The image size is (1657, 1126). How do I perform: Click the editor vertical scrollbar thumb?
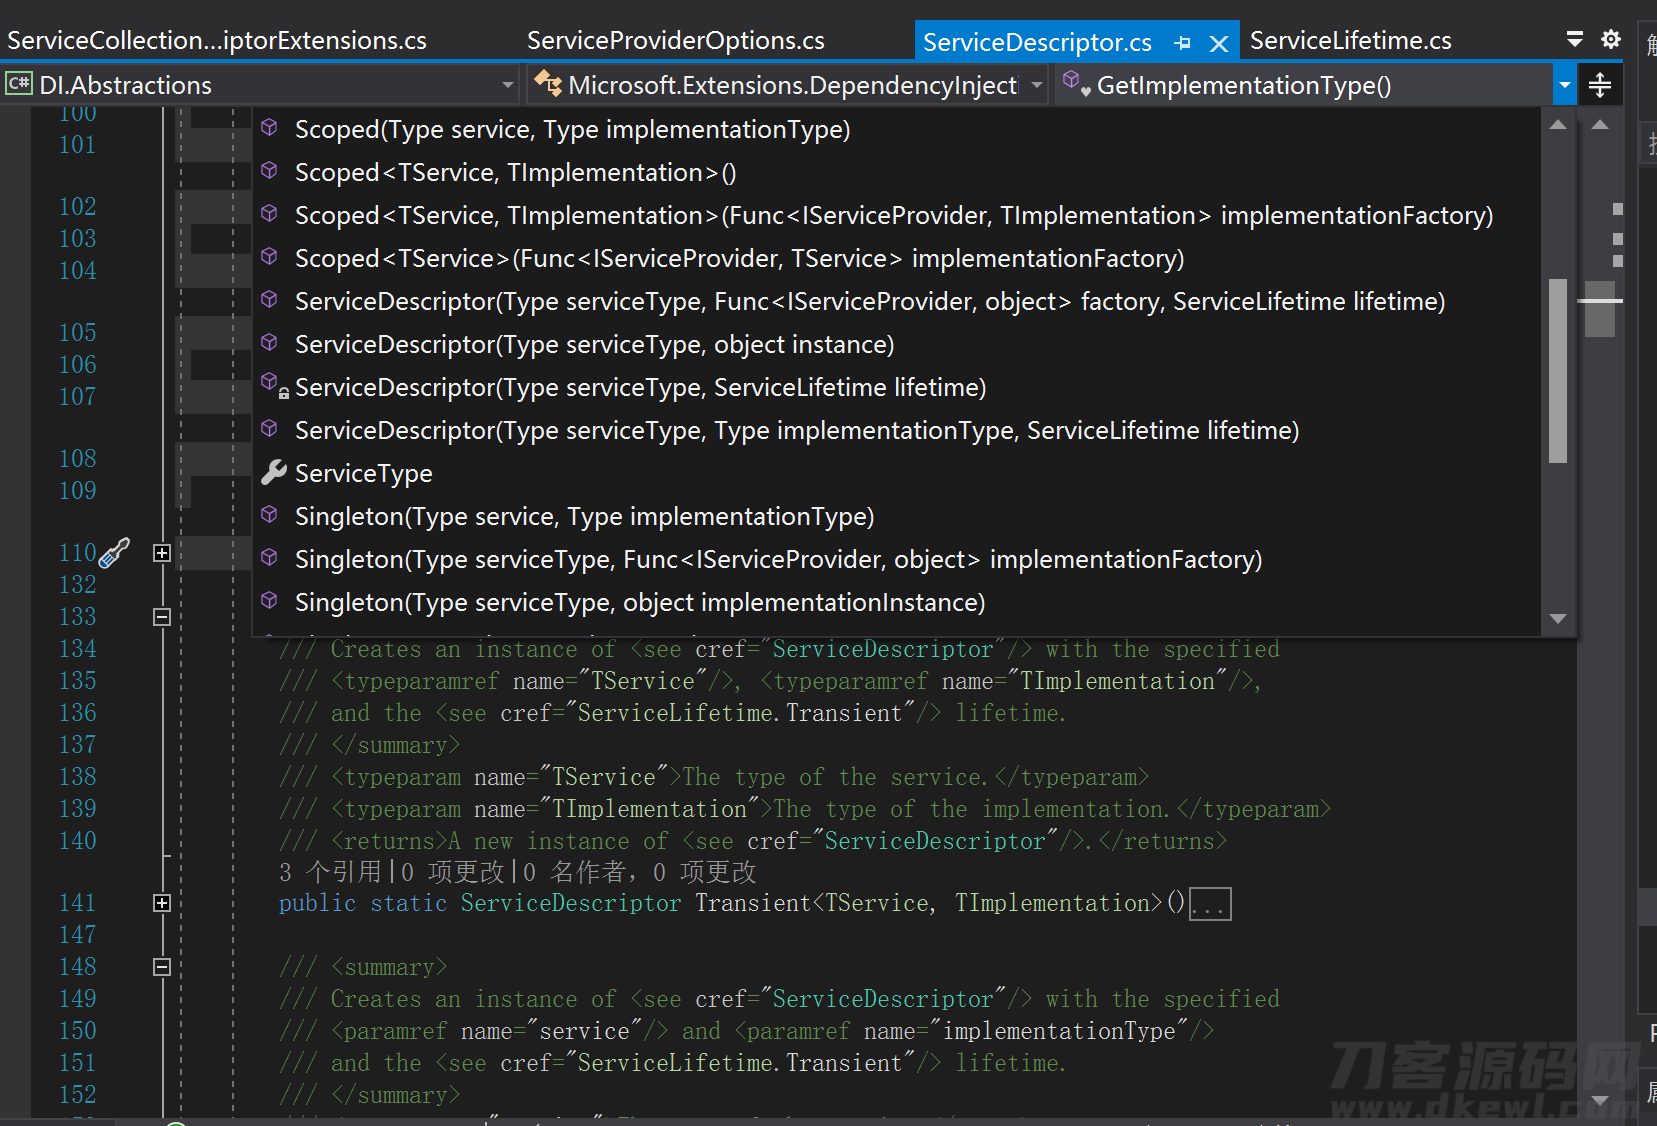pyautogui.click(x=1600, y=310)
